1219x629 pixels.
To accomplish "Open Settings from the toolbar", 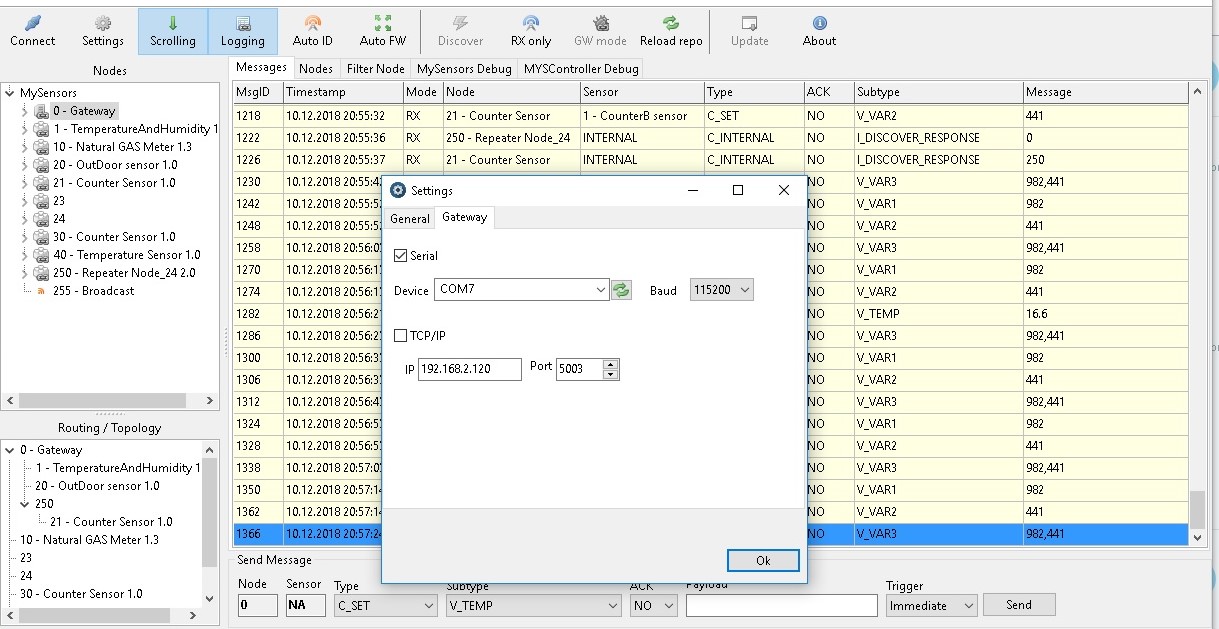I will tap(103, 30).
